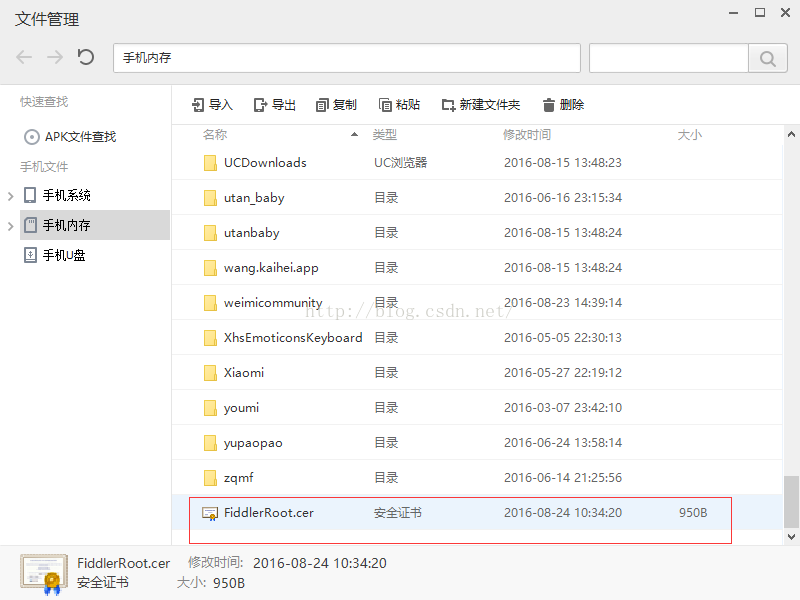The width and height of the screenshot is (800, 600).
Task: Click the folder icon of wang.kaihei.app
Action: coord(210,268)
